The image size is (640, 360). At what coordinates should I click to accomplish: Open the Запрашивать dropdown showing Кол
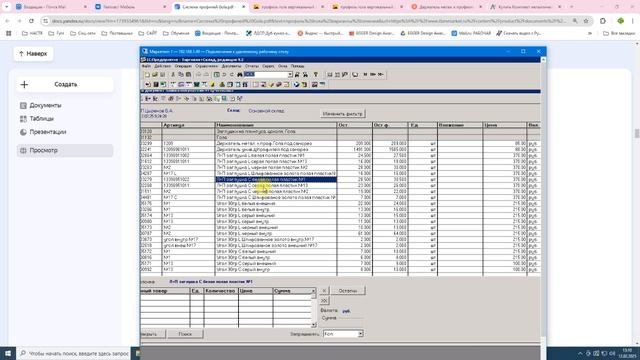pos(360,334)
